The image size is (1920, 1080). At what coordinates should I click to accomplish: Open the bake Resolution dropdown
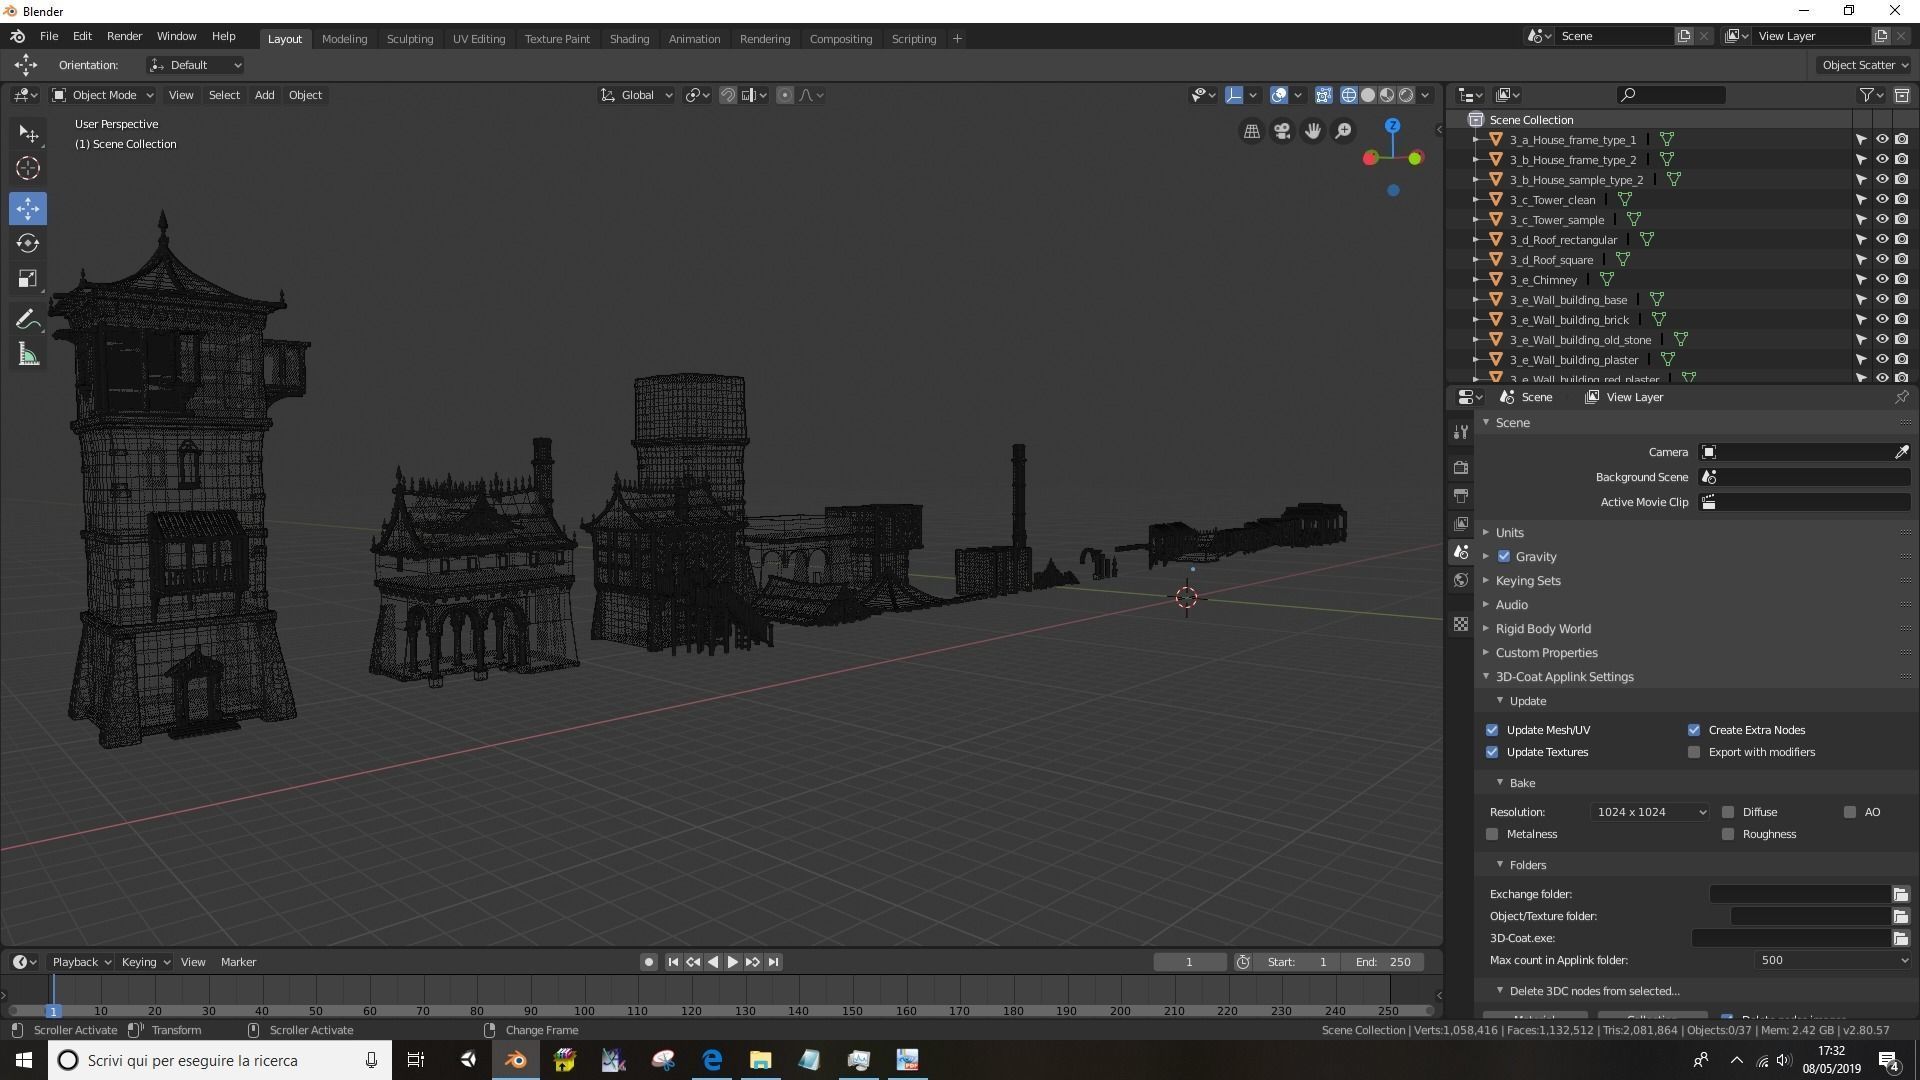tap(1650, 812)
